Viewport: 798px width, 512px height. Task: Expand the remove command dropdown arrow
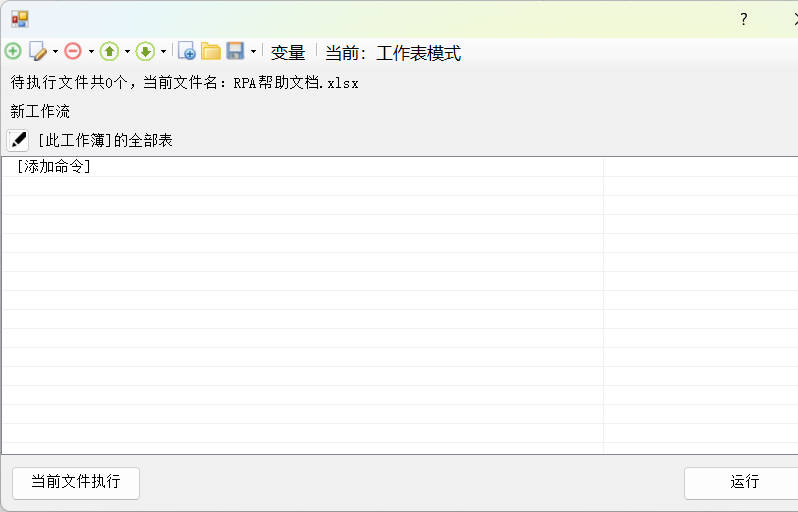pyautogui.click(x=91, y=52)
